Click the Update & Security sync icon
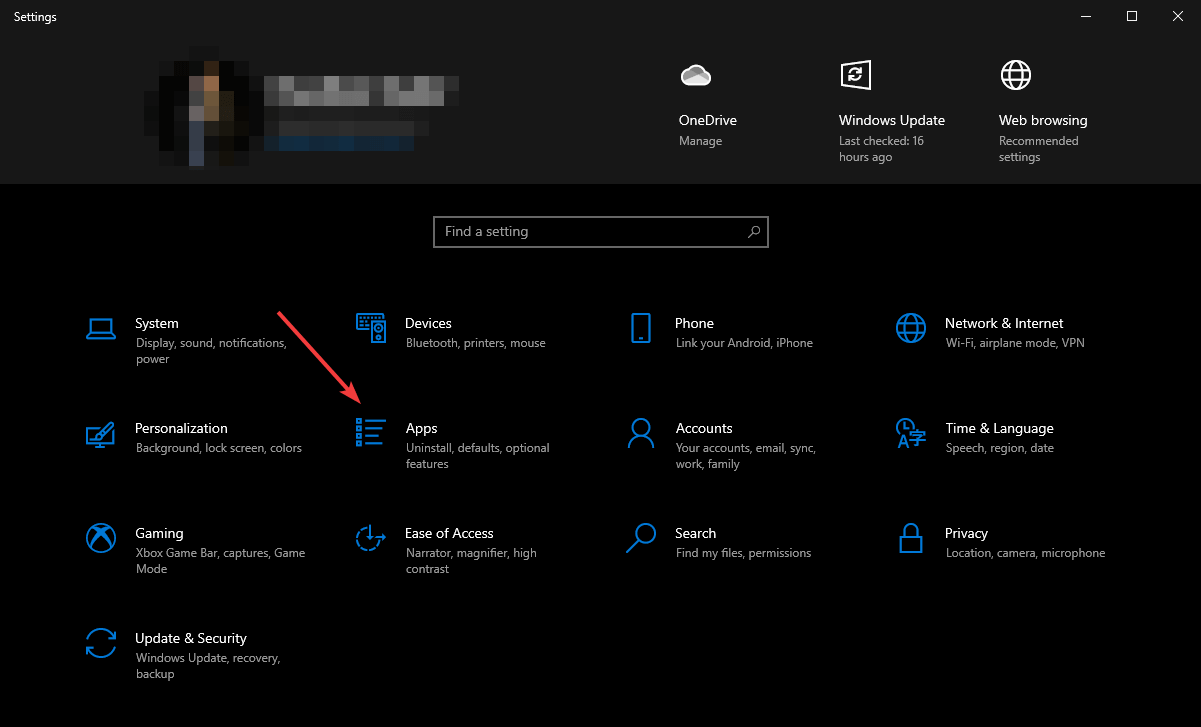This screenshot has width=1201, height=727. click(x=100, y=643)
